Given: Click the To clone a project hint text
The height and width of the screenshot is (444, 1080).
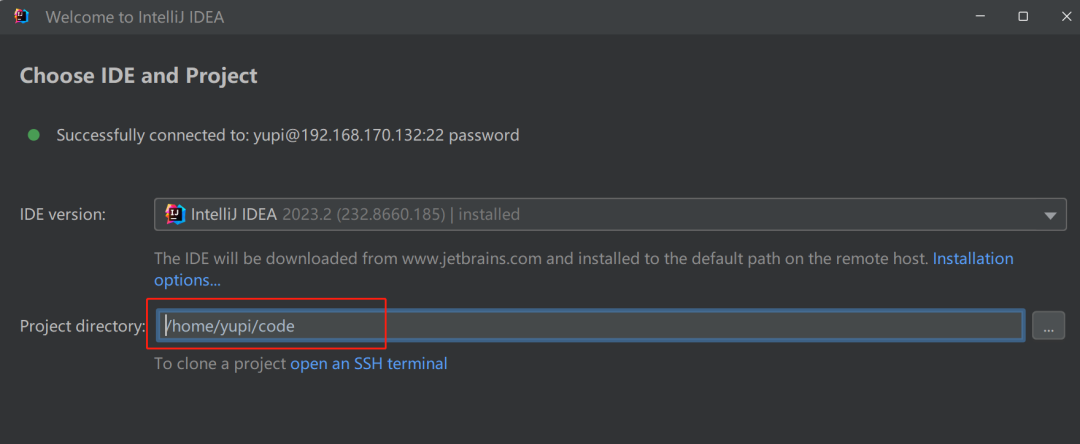Looking at the screenshot, I should click(220, 364).
